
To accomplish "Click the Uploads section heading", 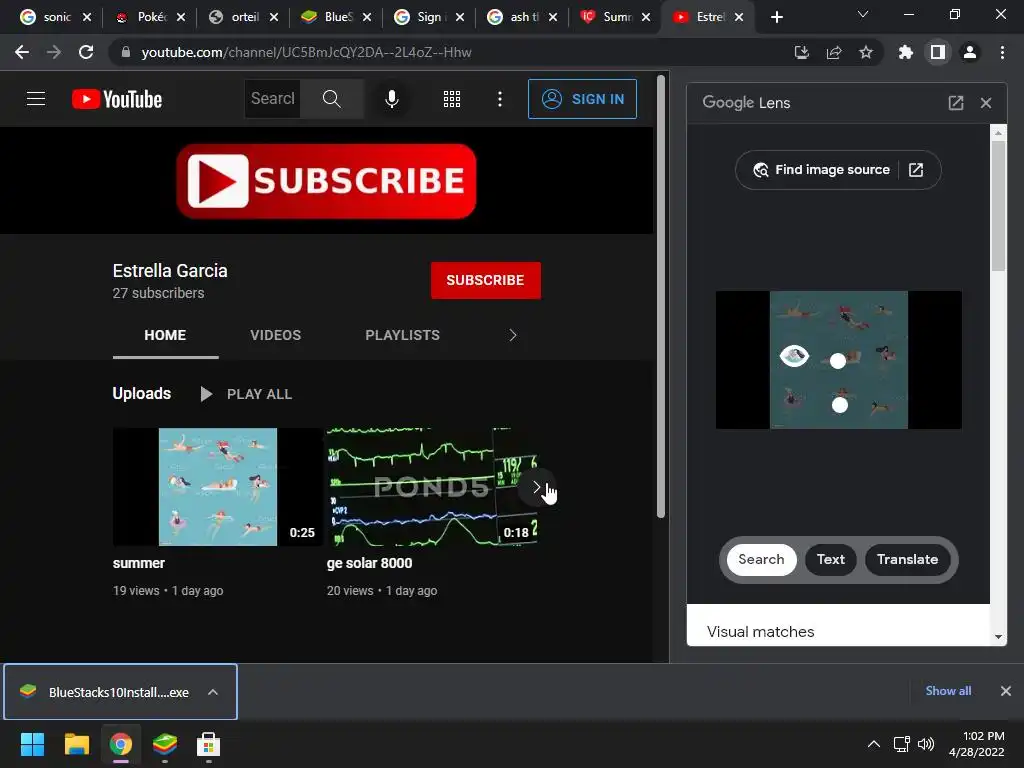I will (142, 393).
